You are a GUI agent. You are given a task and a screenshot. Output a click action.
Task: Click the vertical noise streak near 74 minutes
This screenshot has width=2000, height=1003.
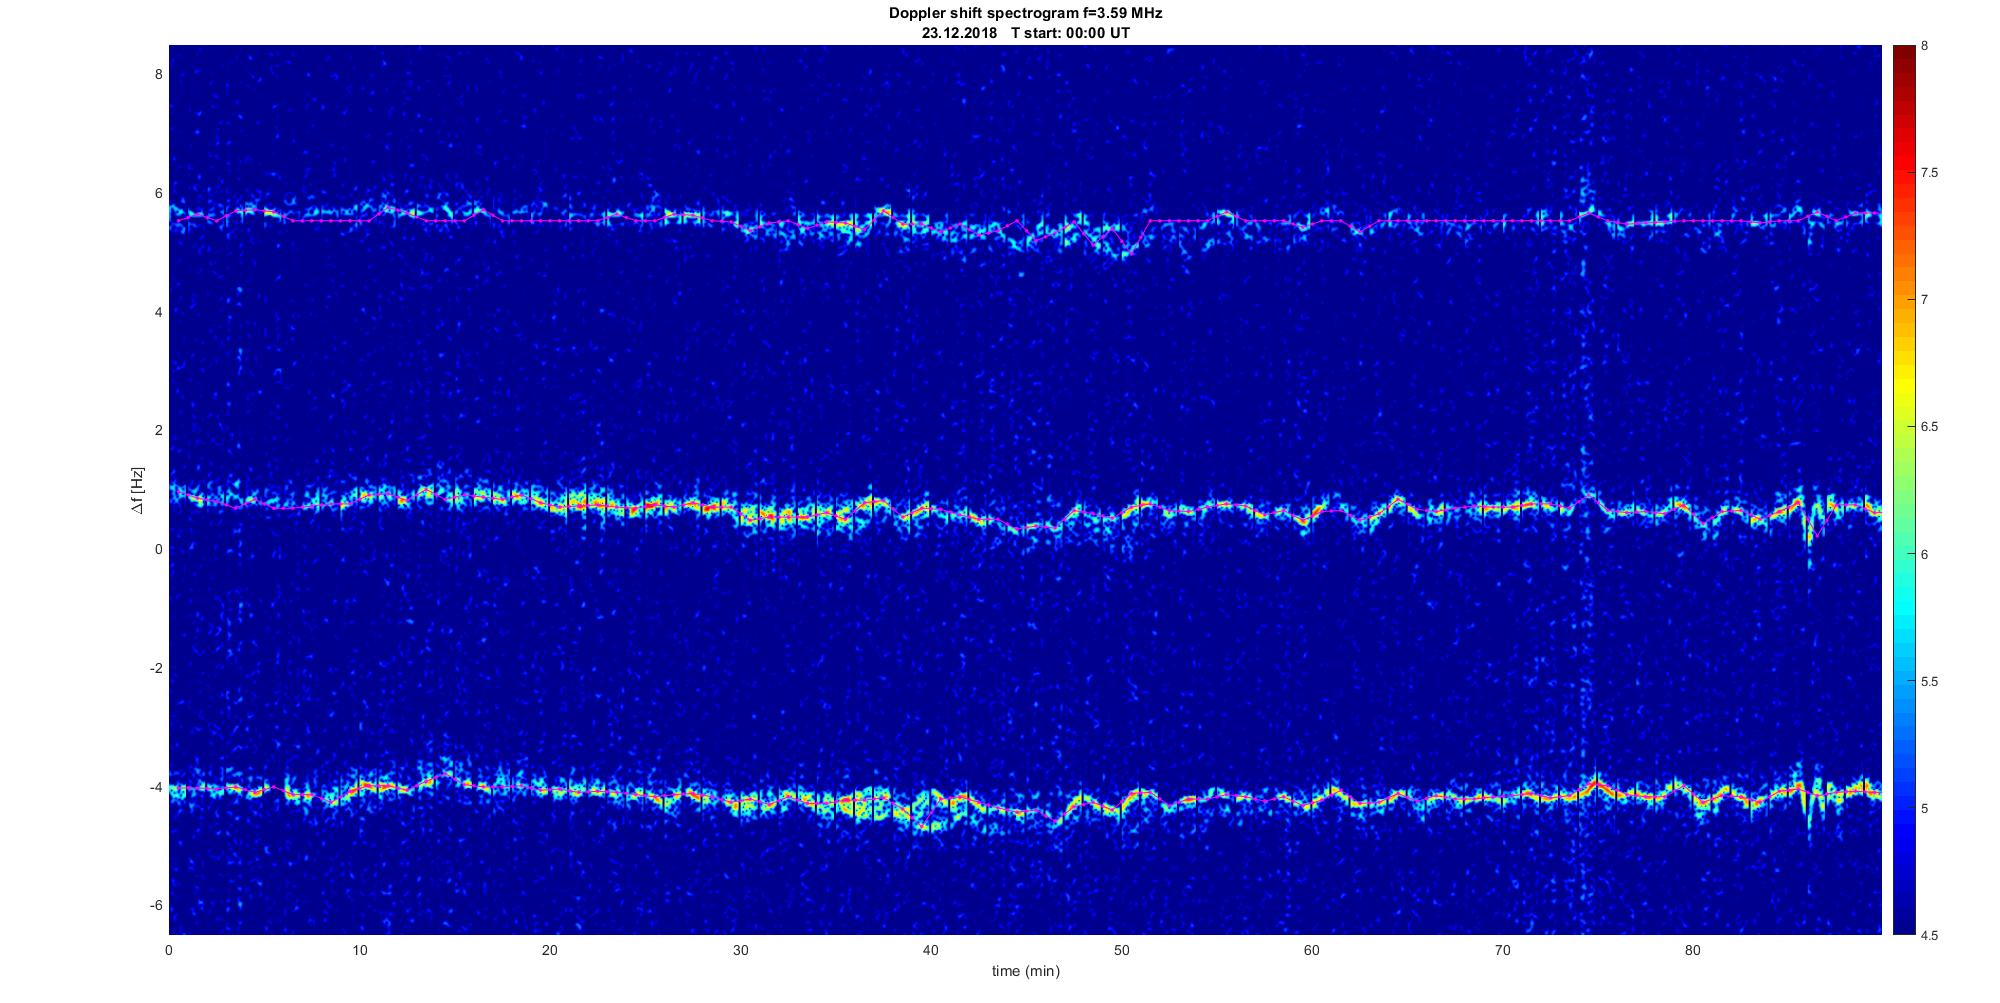(1584, 490)
